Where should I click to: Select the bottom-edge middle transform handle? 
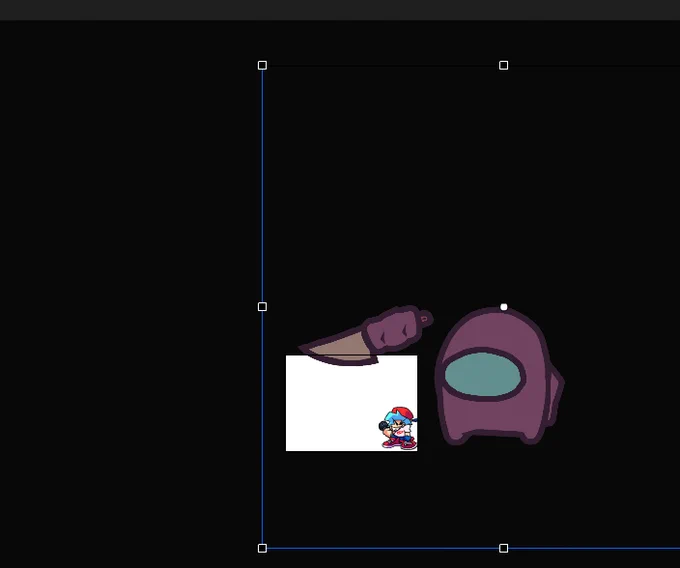pos(503,548)
